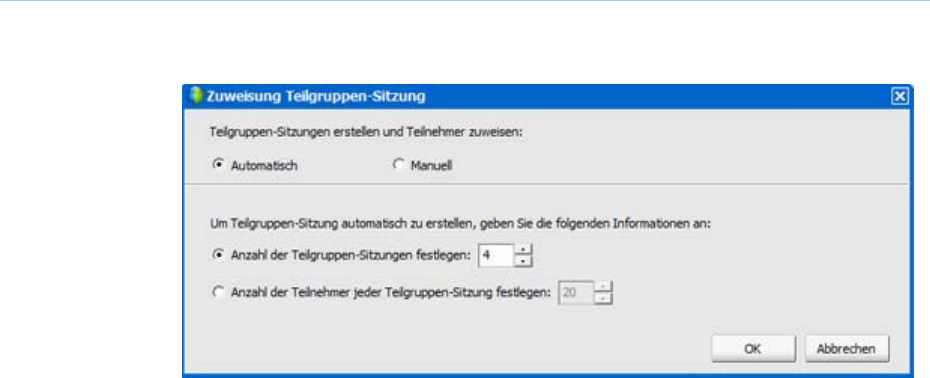The height and width of the screenshot is (378, 930).
Task: Select the Automatisch radio button
Action: (x=217, y=165)
